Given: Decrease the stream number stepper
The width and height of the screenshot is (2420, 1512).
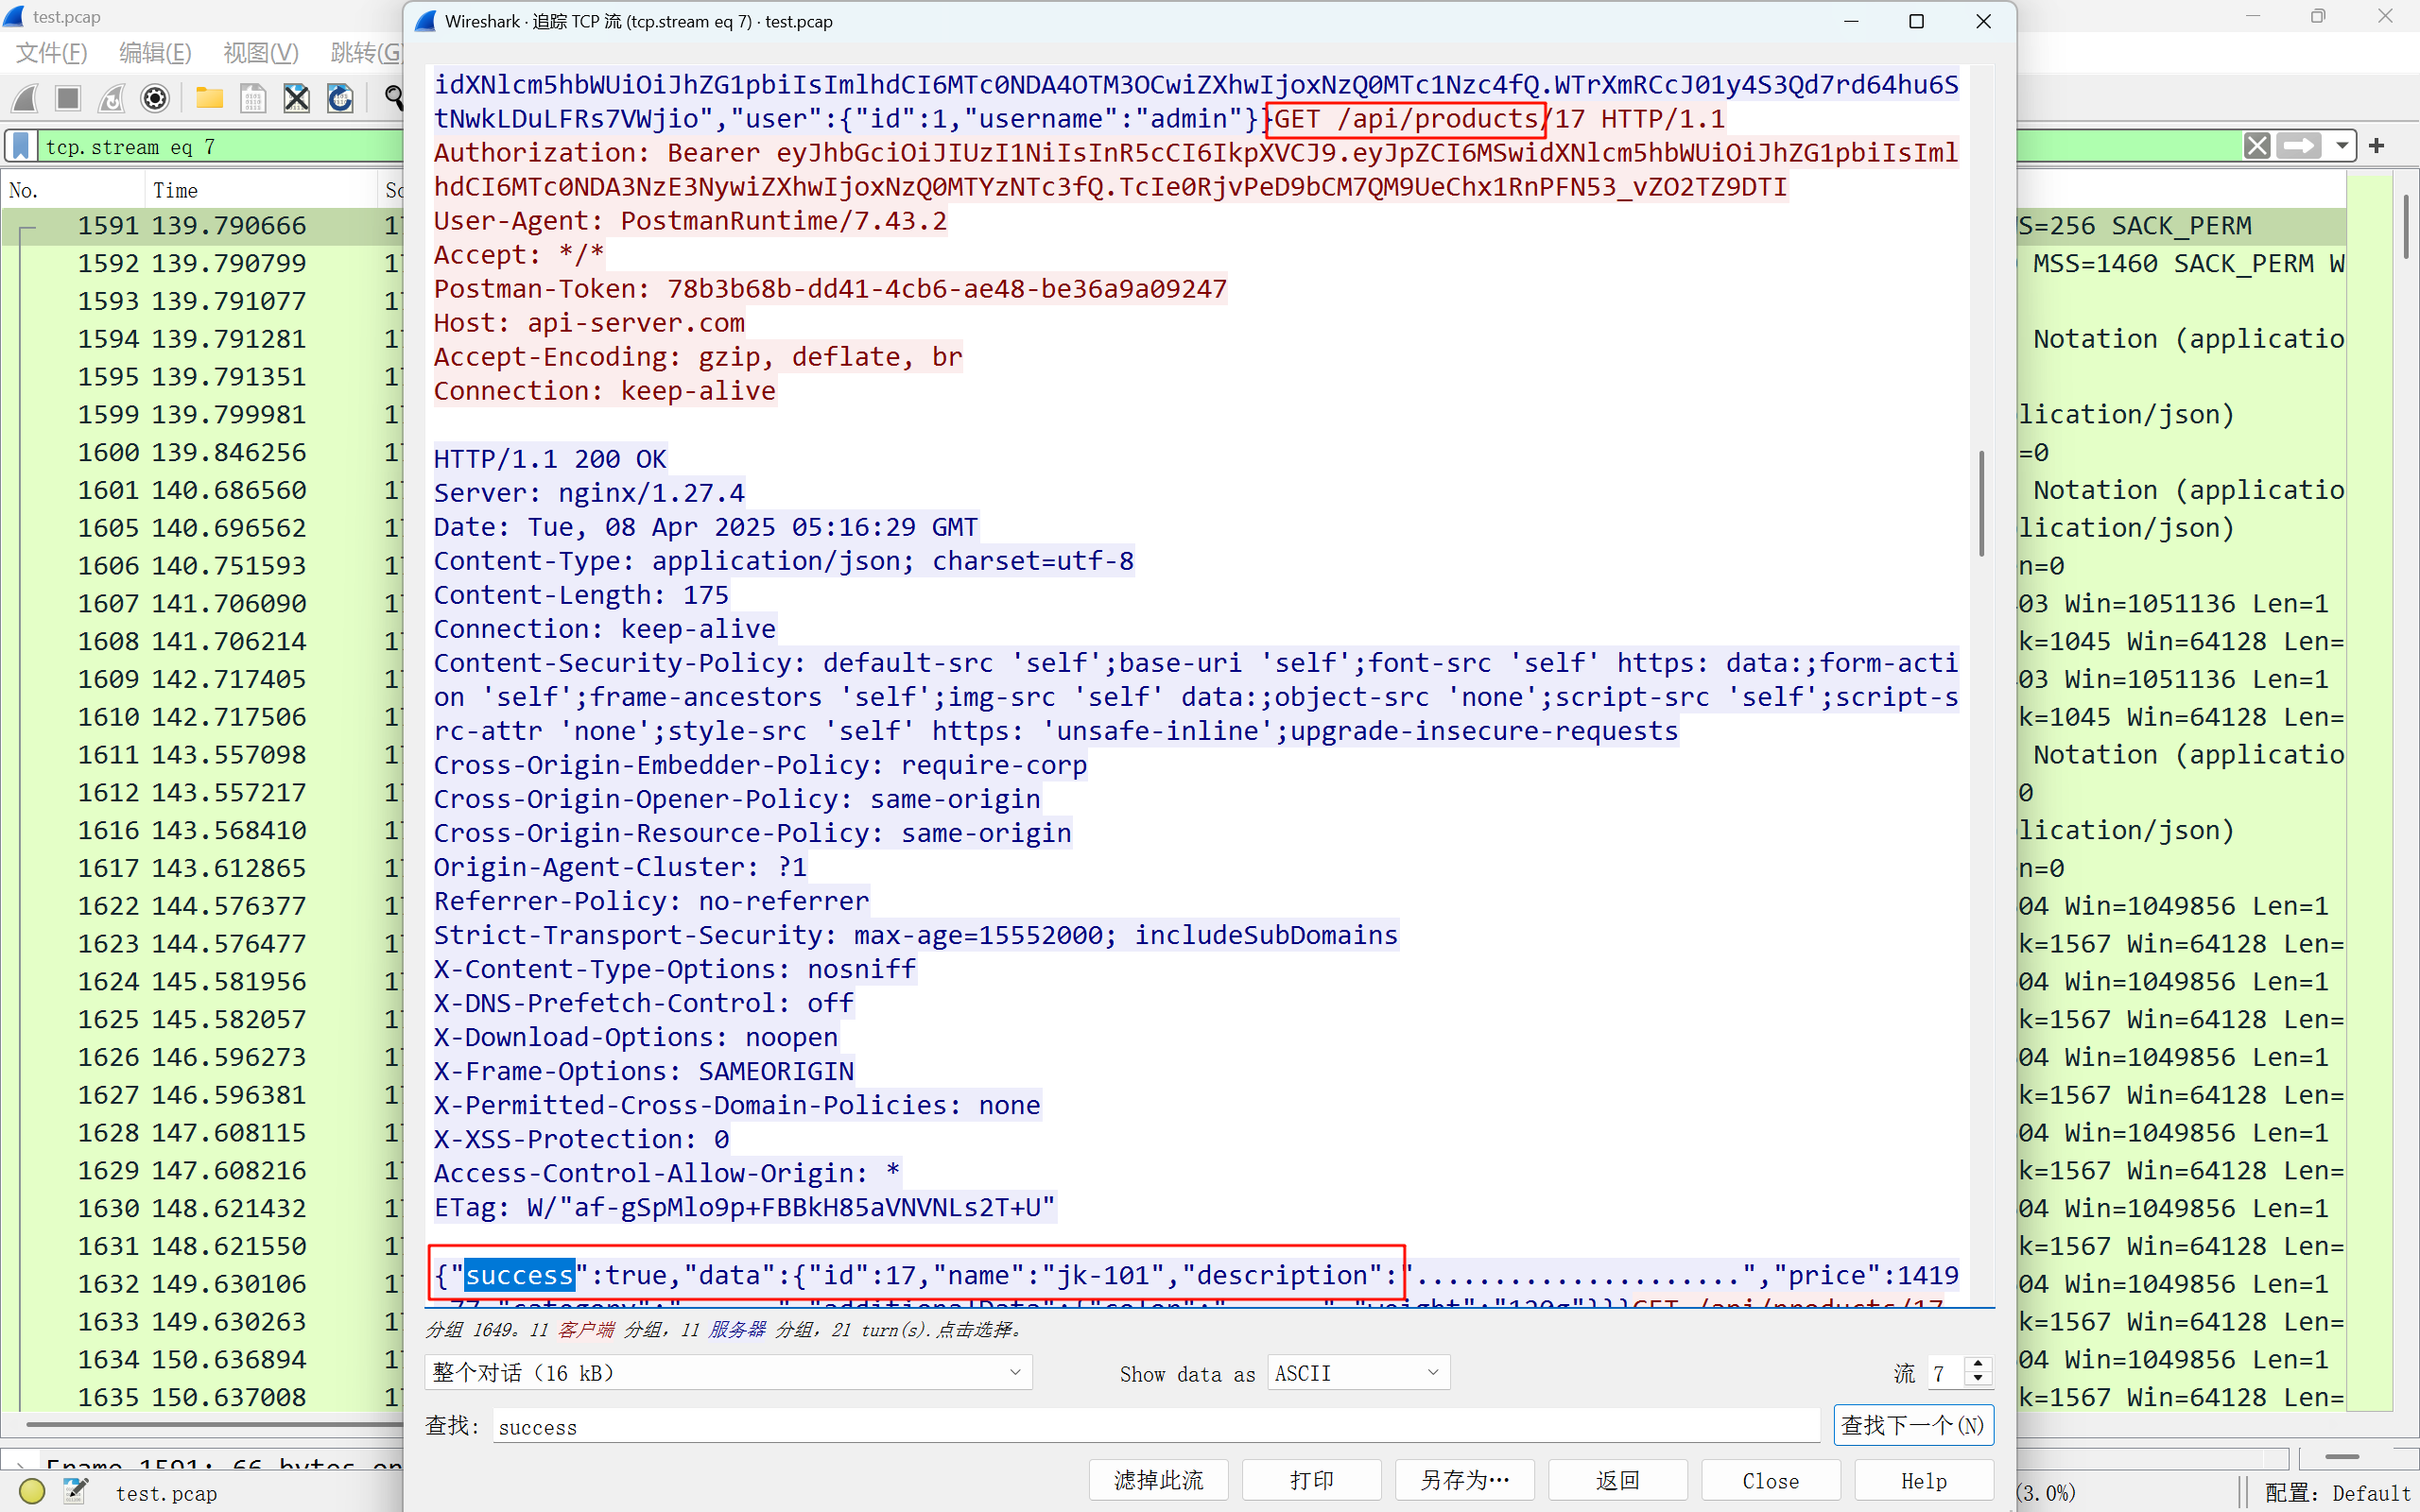Looking at the screenshot, I should pyautogui.click(x=1977, y=1381).
